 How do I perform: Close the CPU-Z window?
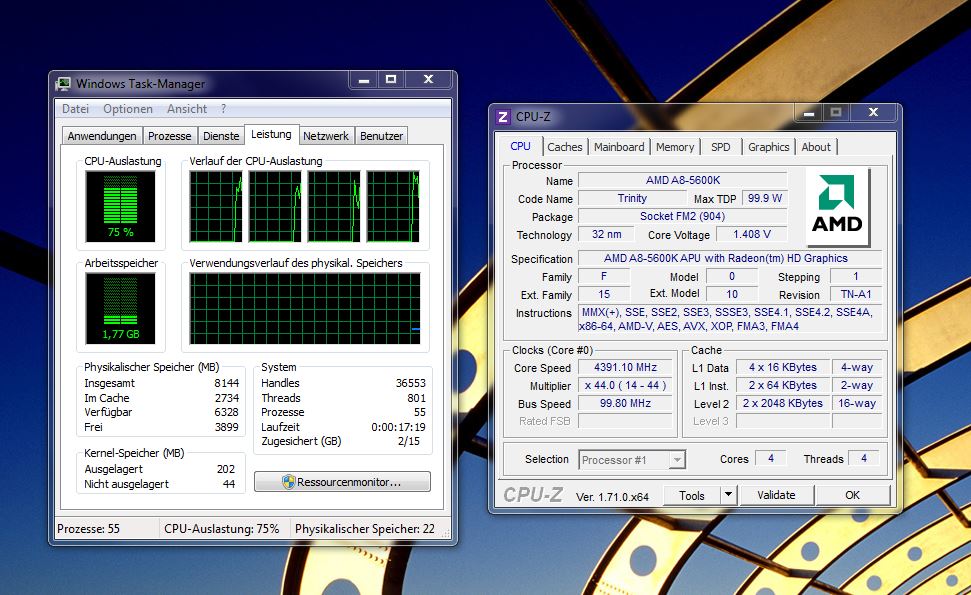873,113
